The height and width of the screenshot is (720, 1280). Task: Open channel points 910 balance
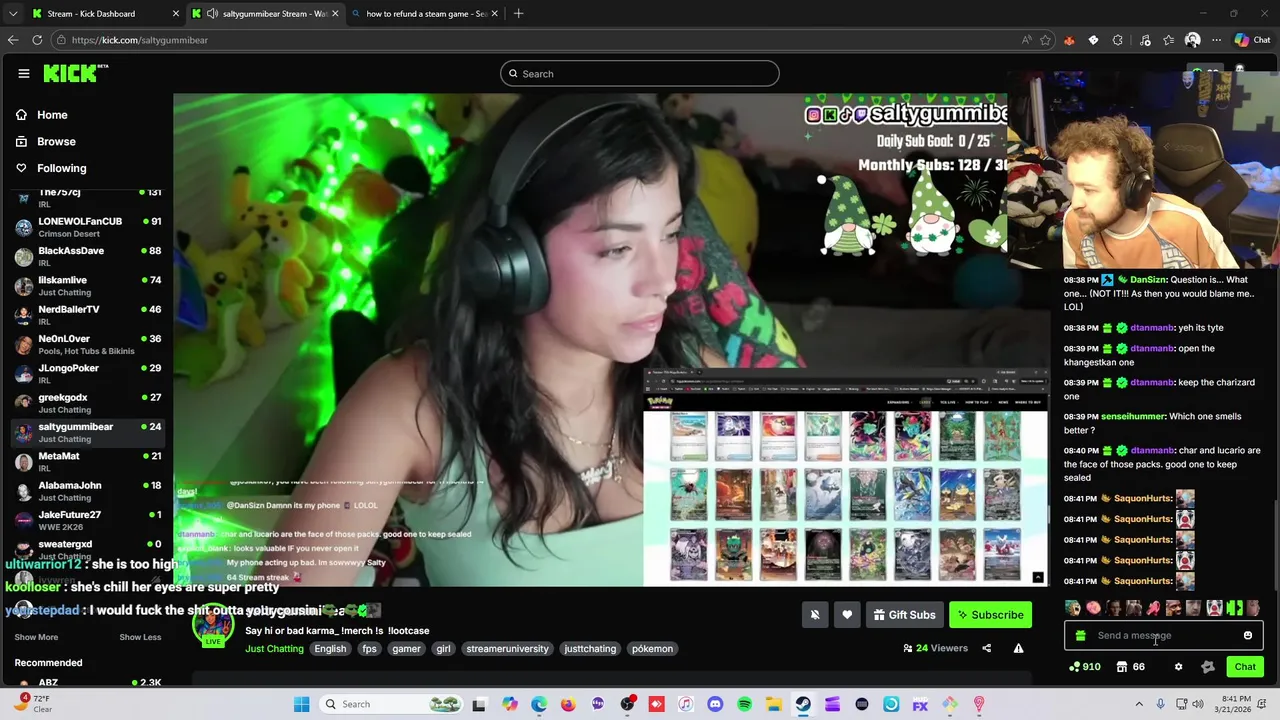coord(1085,667)
